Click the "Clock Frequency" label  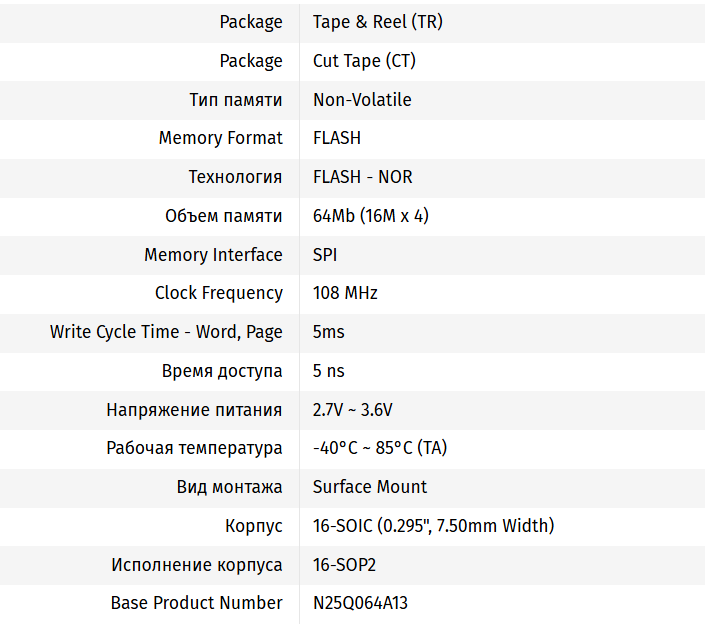click(218, 293)
